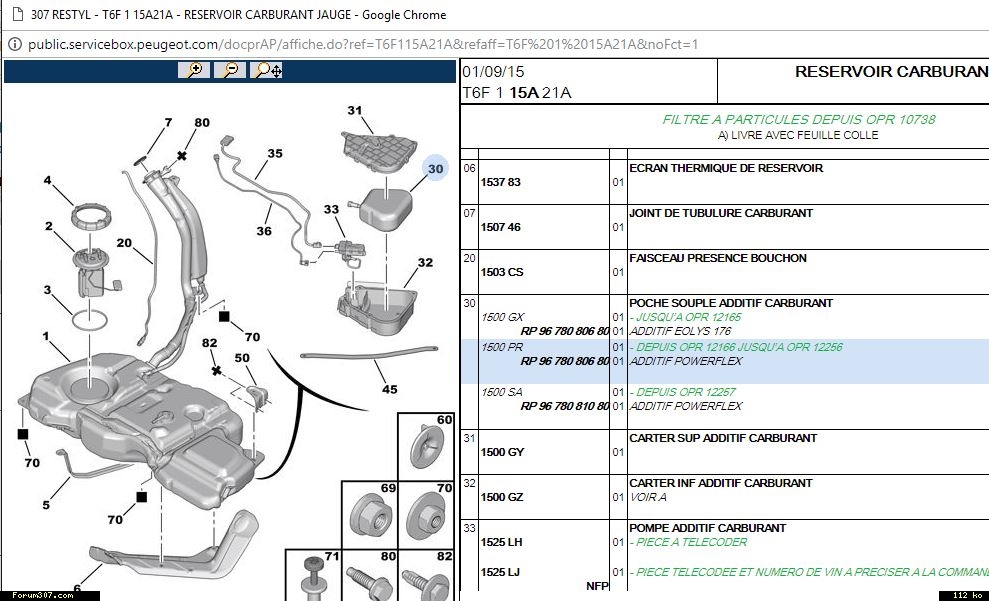989x601 pixels.
Task: Click part reference 1537 83
Action: [501, 183]
